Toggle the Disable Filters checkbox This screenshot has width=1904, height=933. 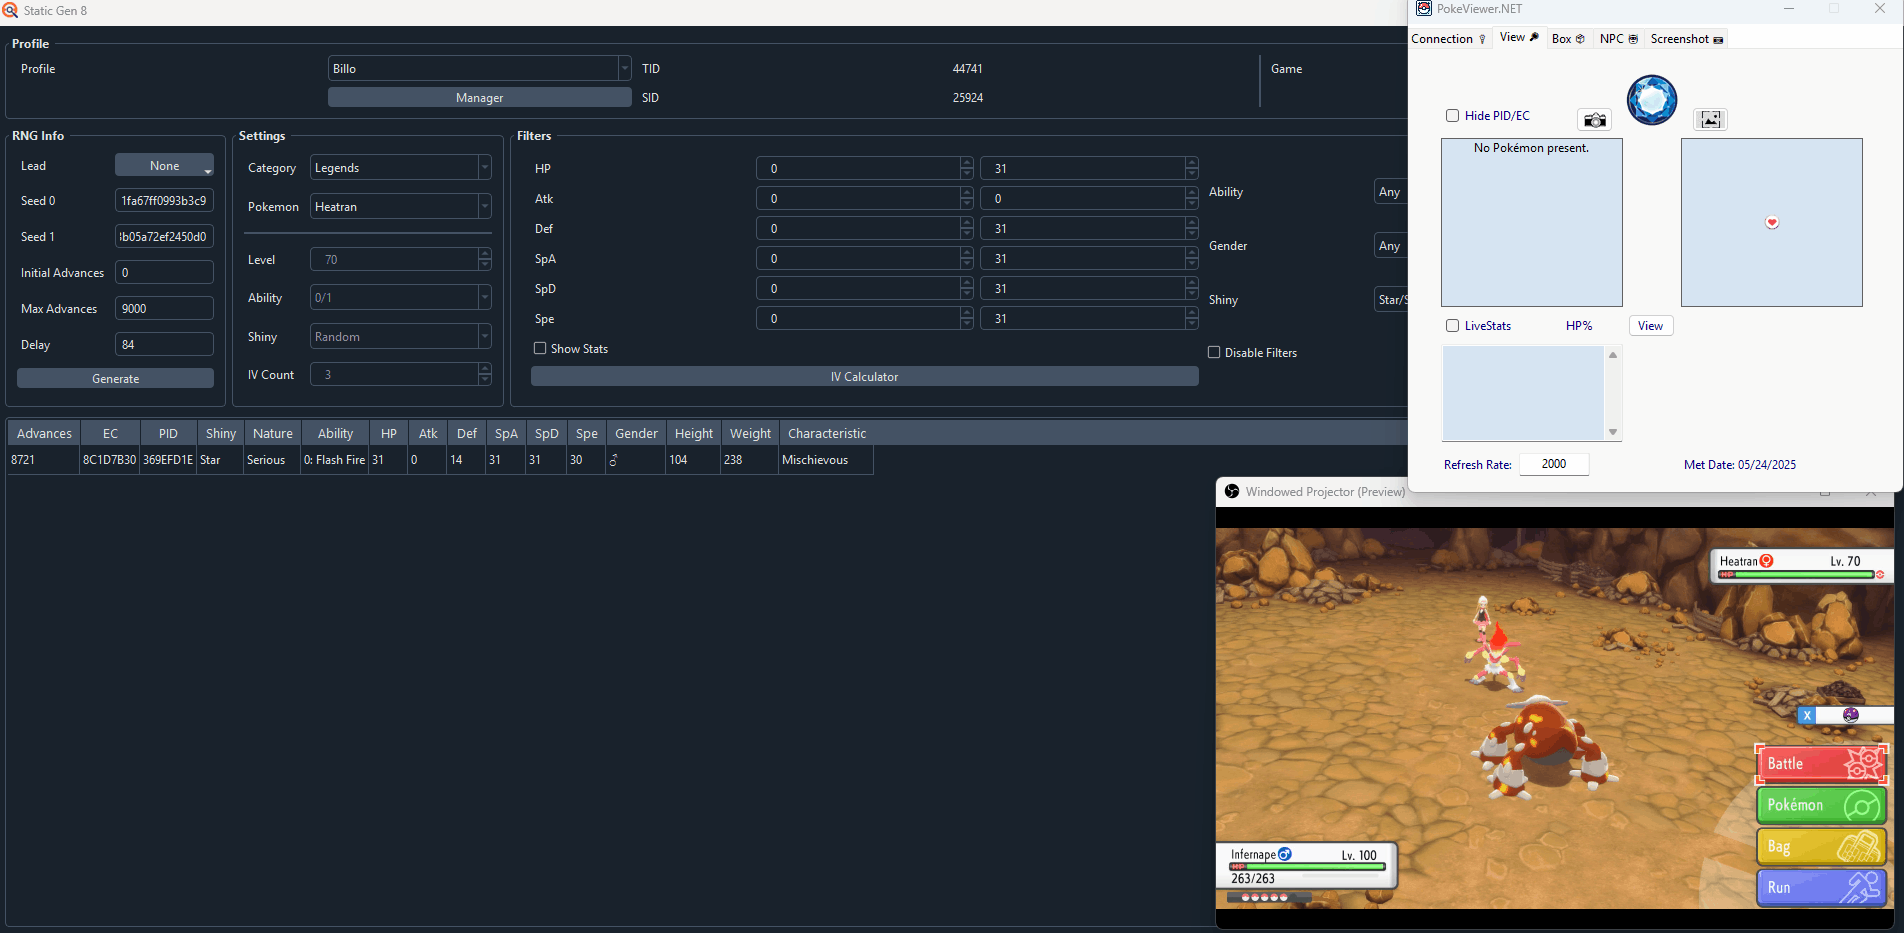tap(1214, 353)
